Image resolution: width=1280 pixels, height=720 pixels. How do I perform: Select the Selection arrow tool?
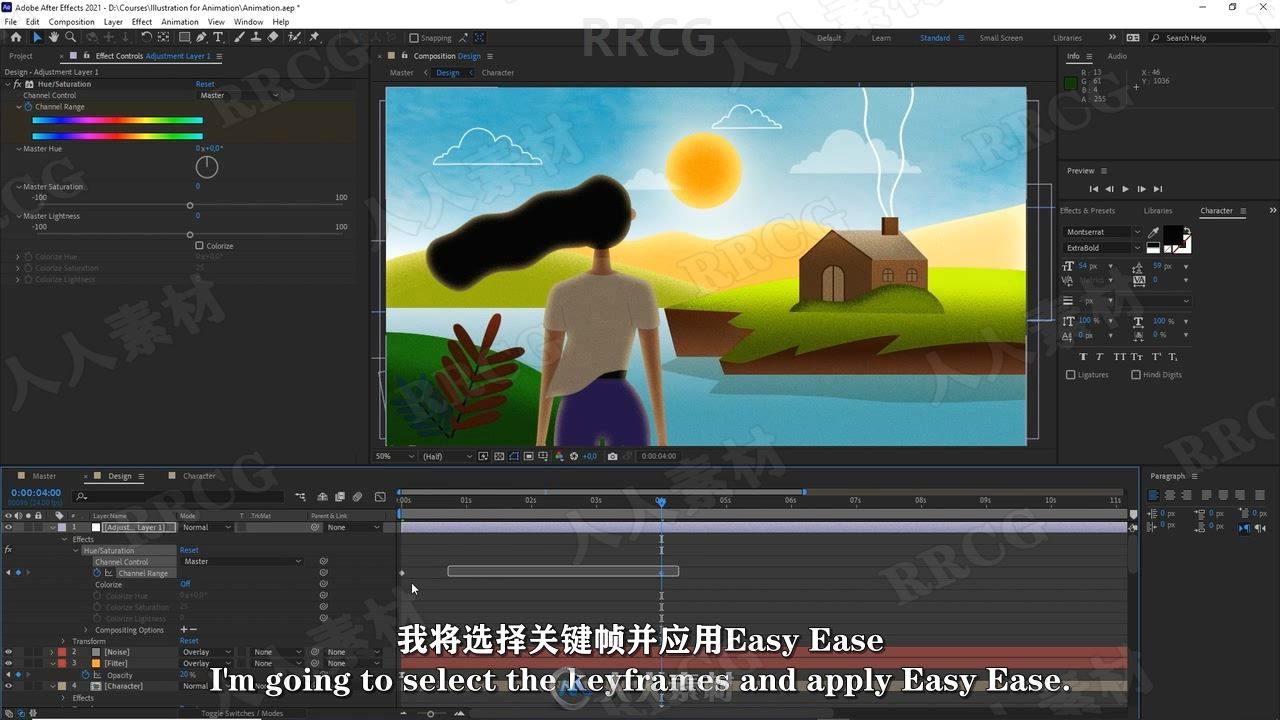38,37
